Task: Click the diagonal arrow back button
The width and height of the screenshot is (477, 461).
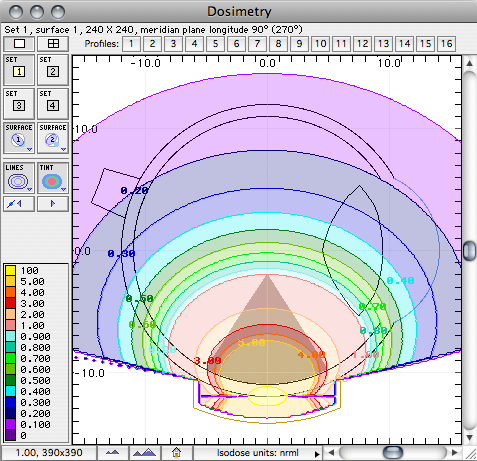Action: pyautogui.click(x=19, y=203)
